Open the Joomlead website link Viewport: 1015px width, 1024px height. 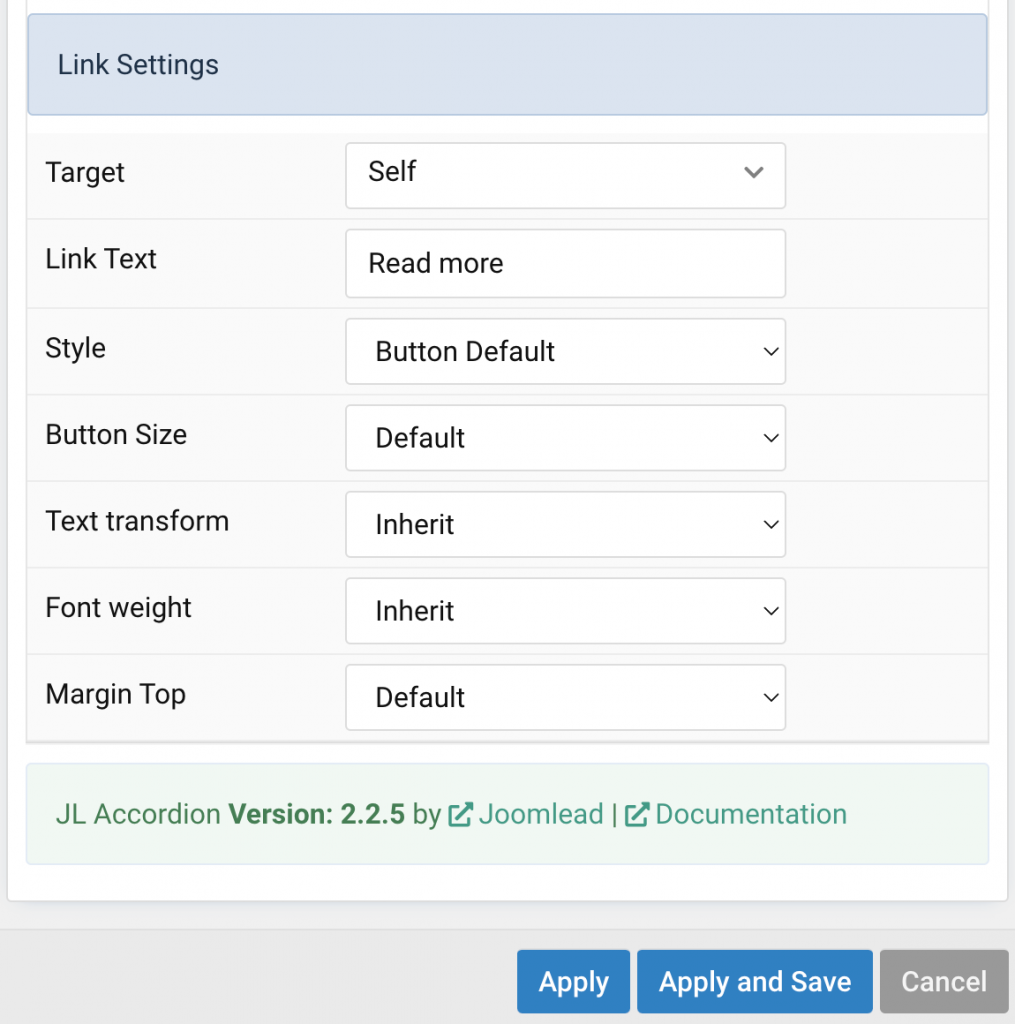(540, 814)
